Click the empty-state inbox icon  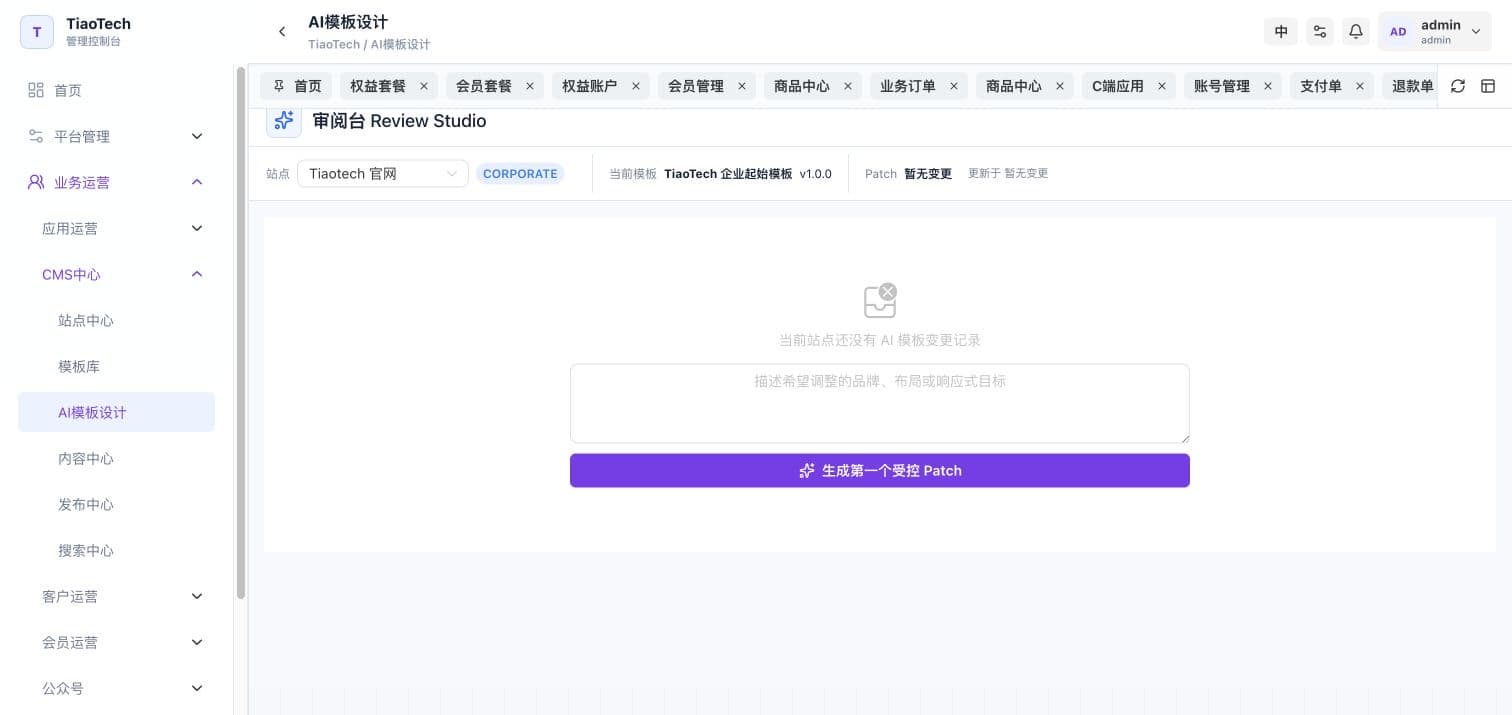click(880, 301)
